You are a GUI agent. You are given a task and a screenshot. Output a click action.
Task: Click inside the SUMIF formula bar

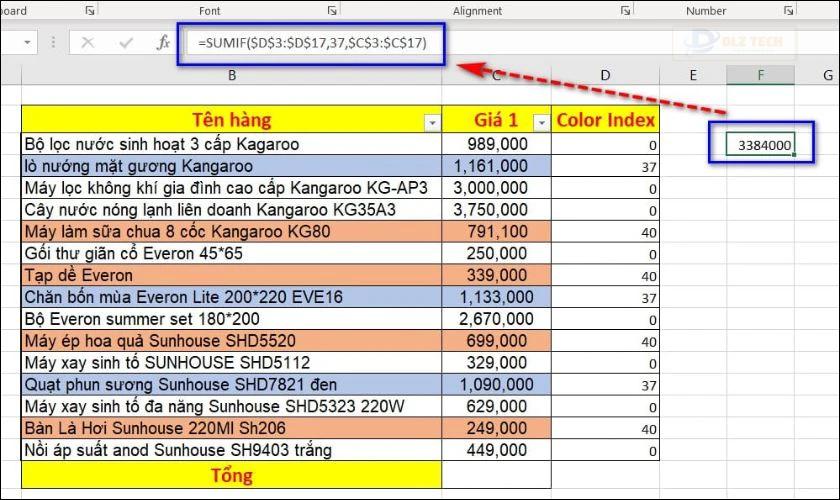click(311, 43)
